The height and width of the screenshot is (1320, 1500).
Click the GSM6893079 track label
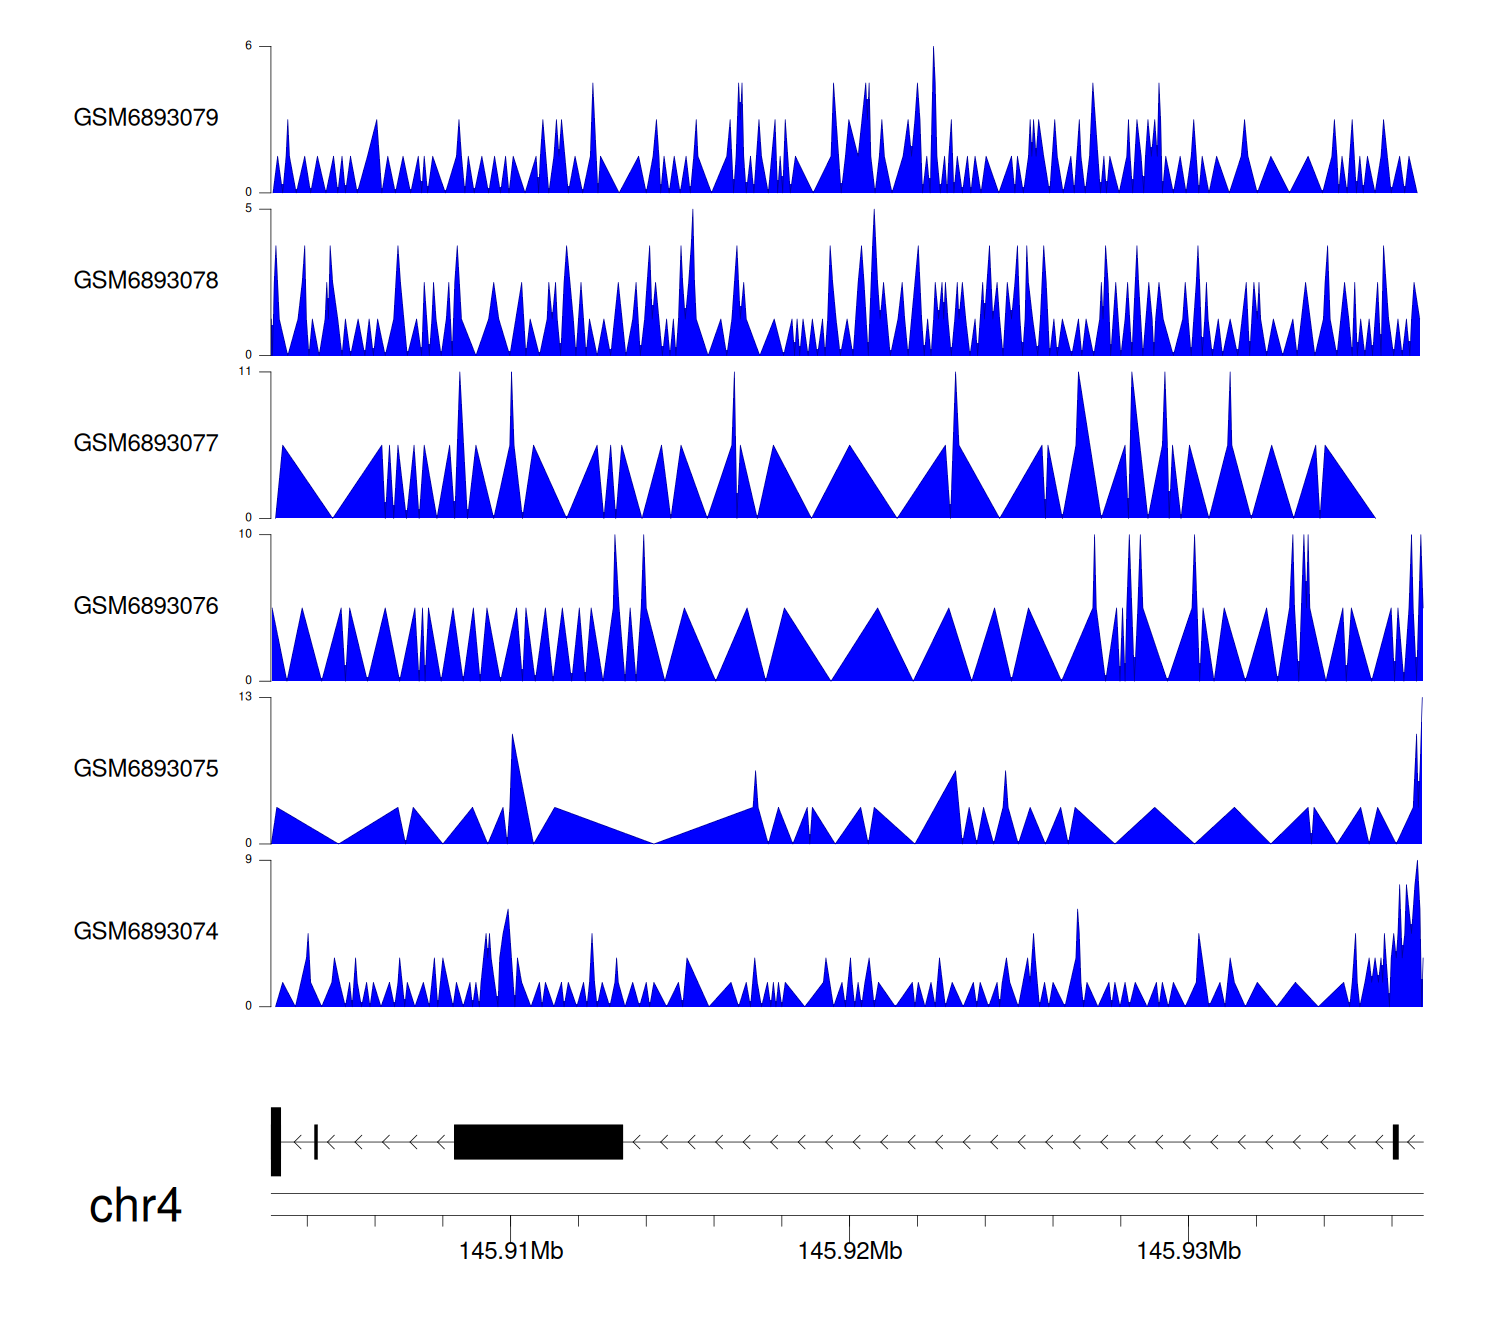(146, 118)
